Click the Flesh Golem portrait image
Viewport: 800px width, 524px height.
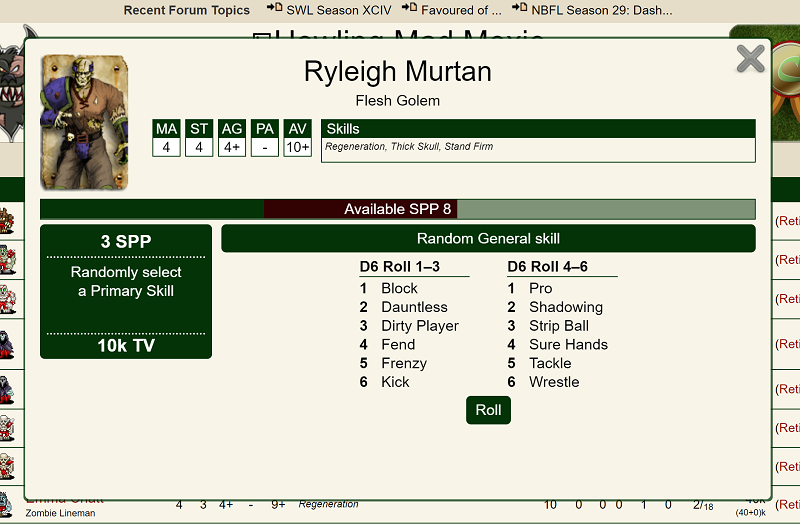pos(84,122)
